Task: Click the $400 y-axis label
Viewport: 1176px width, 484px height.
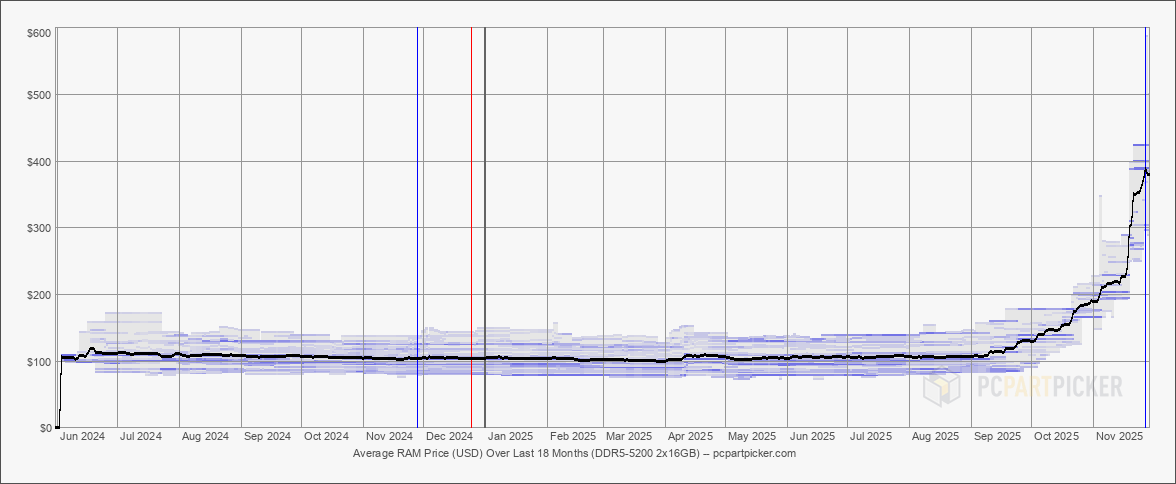Action: point(39,161)
